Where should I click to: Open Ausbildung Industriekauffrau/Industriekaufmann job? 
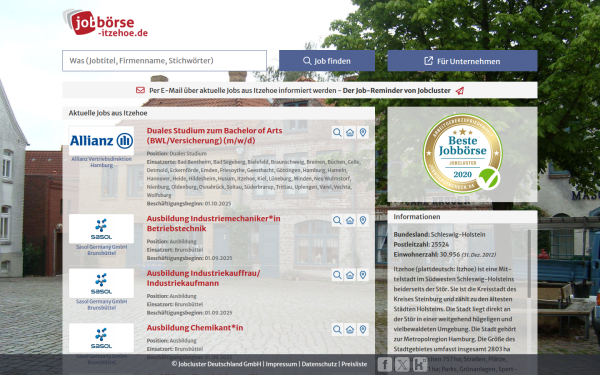[203, 278]
